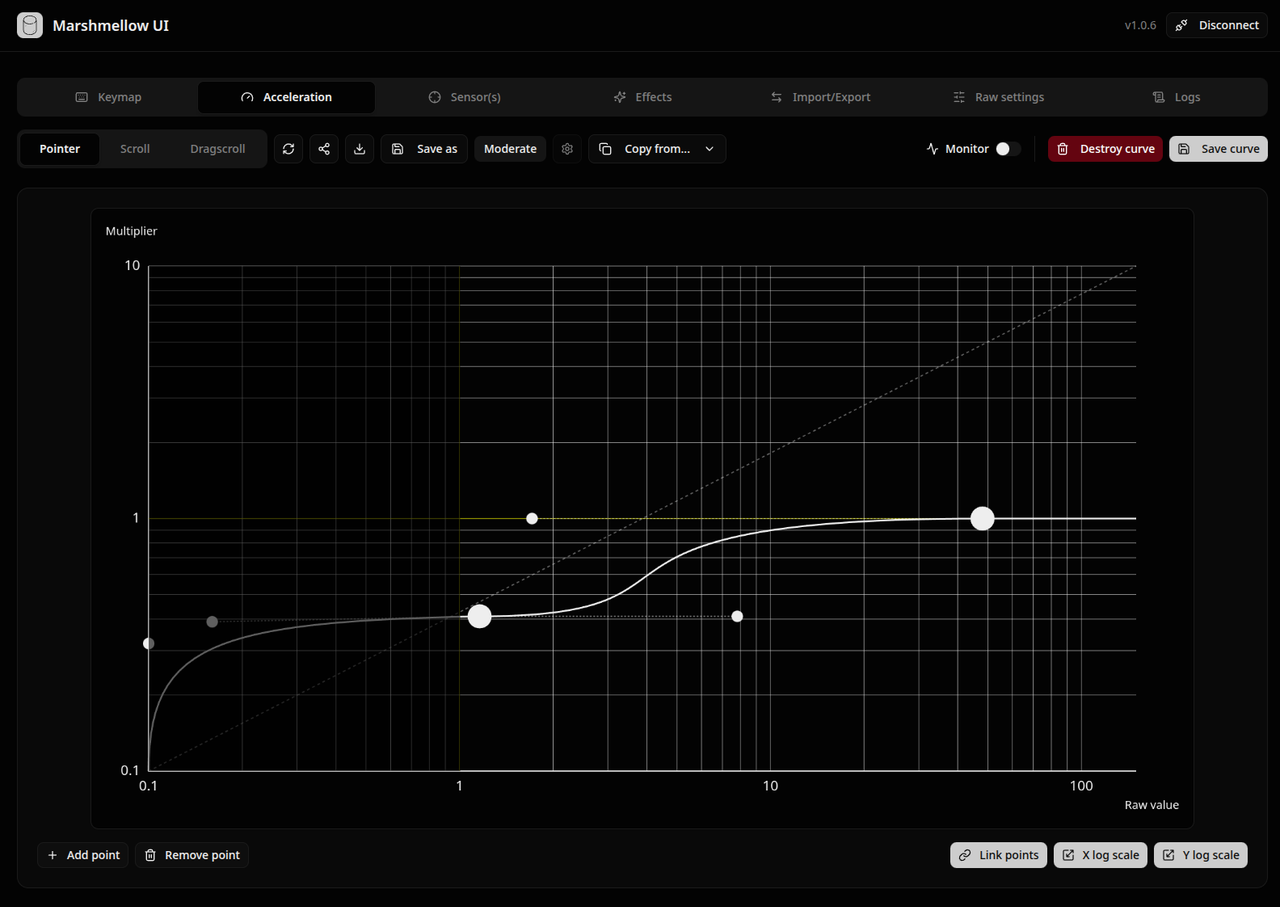Click the trash icon on Remove point
This screenshot has height=907, width=1280.
pyautogui.click(x=150, y=855)
